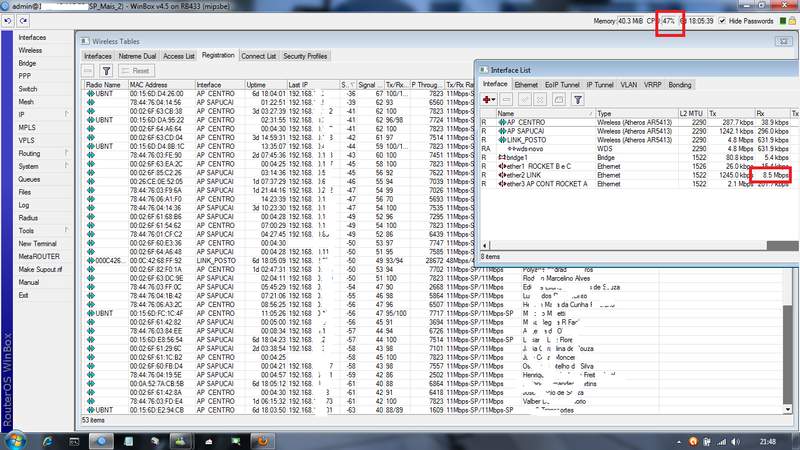Open MetaROUTER in the left menu
Image resolution: width=800 pixels, height=450 pixels.
pyautogui.click(x=39, y=257)
